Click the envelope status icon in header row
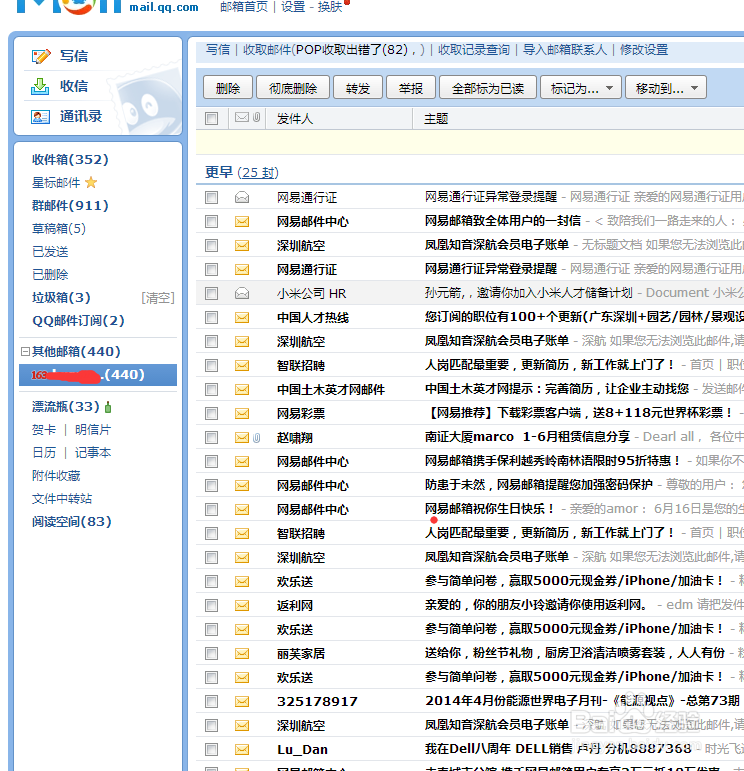 tap(241, 117)
